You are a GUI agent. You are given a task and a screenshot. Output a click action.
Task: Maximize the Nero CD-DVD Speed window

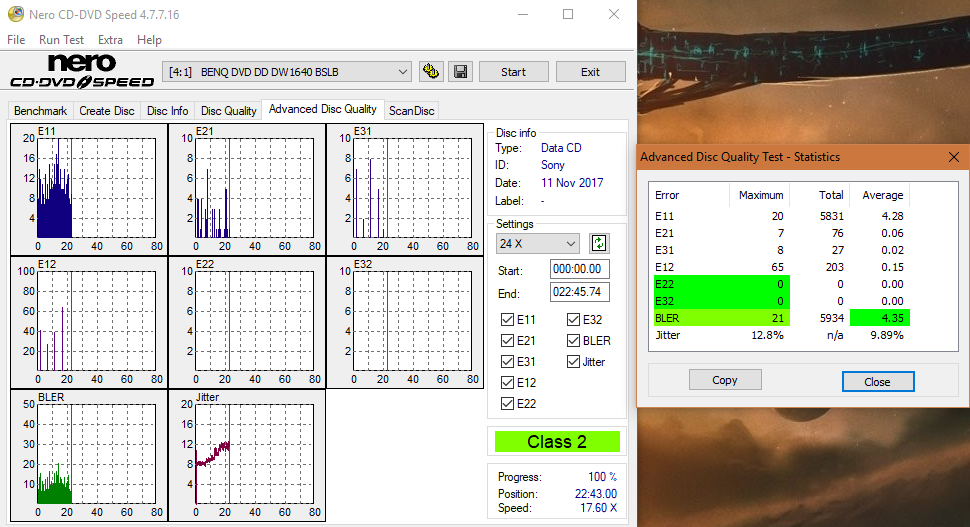tap(568, 14)
